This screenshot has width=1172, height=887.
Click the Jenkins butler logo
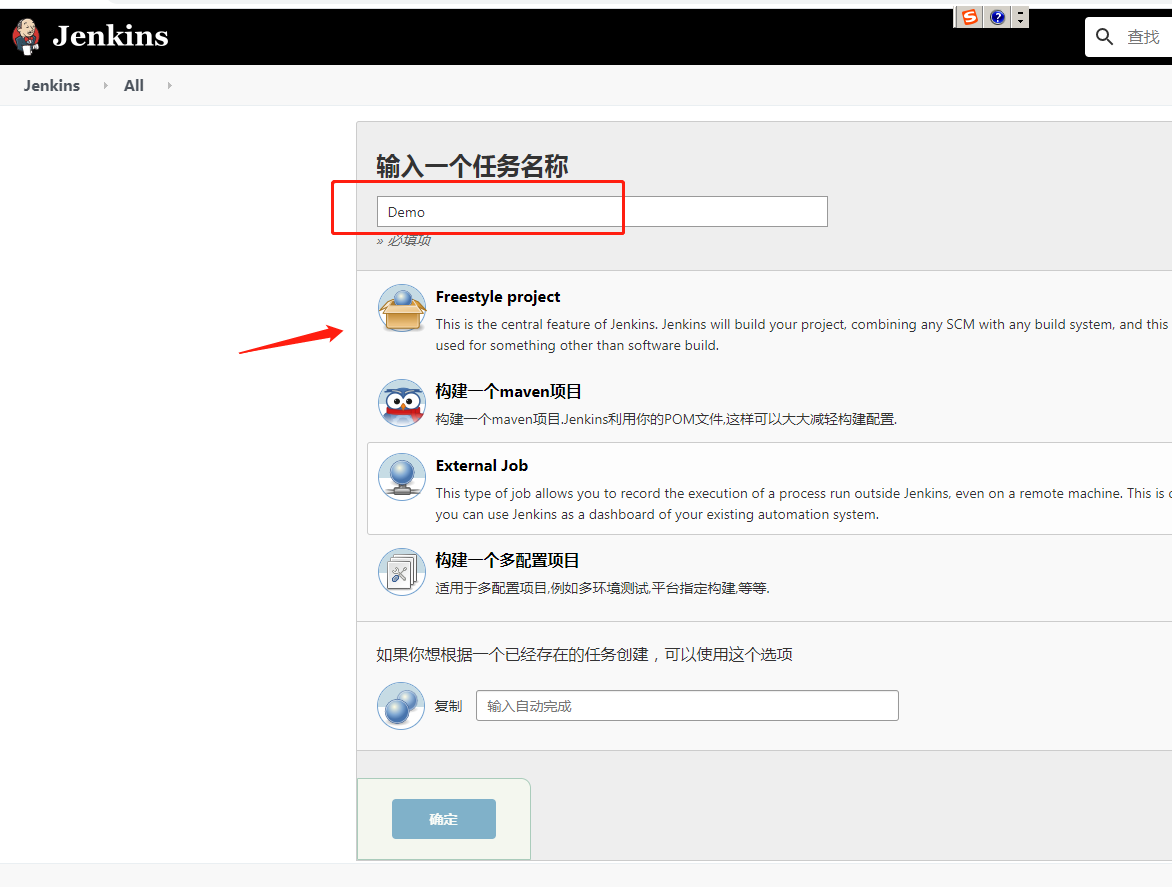point(27,36)
